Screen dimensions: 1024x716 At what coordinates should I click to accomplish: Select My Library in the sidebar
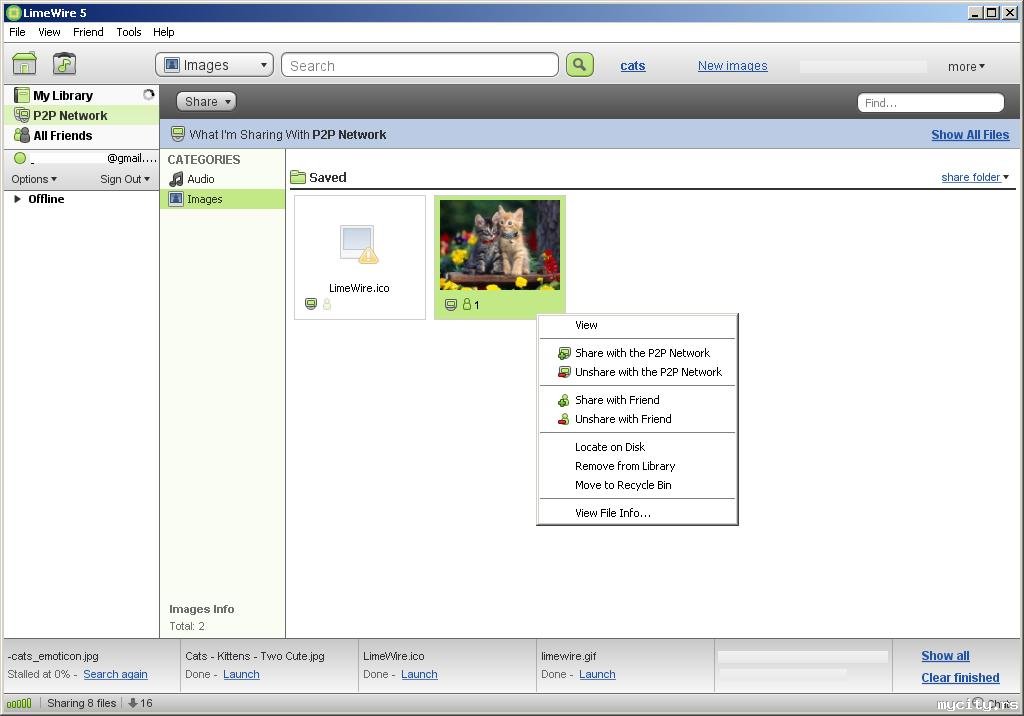coord(82,95)
